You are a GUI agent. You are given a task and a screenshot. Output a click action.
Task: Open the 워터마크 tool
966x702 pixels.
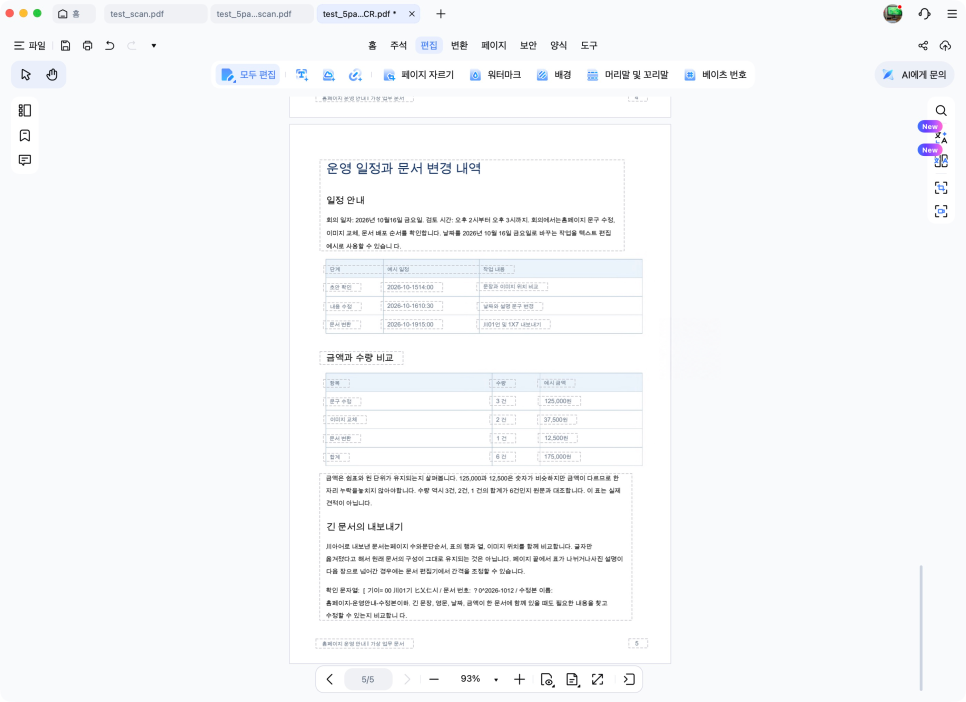495,75
